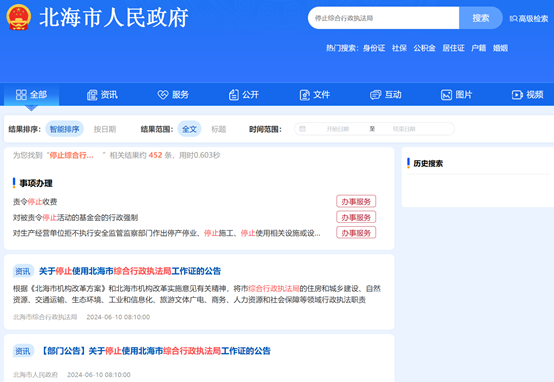Open the 公开 tab
554x382 pixels.
(x=244, y=95)
